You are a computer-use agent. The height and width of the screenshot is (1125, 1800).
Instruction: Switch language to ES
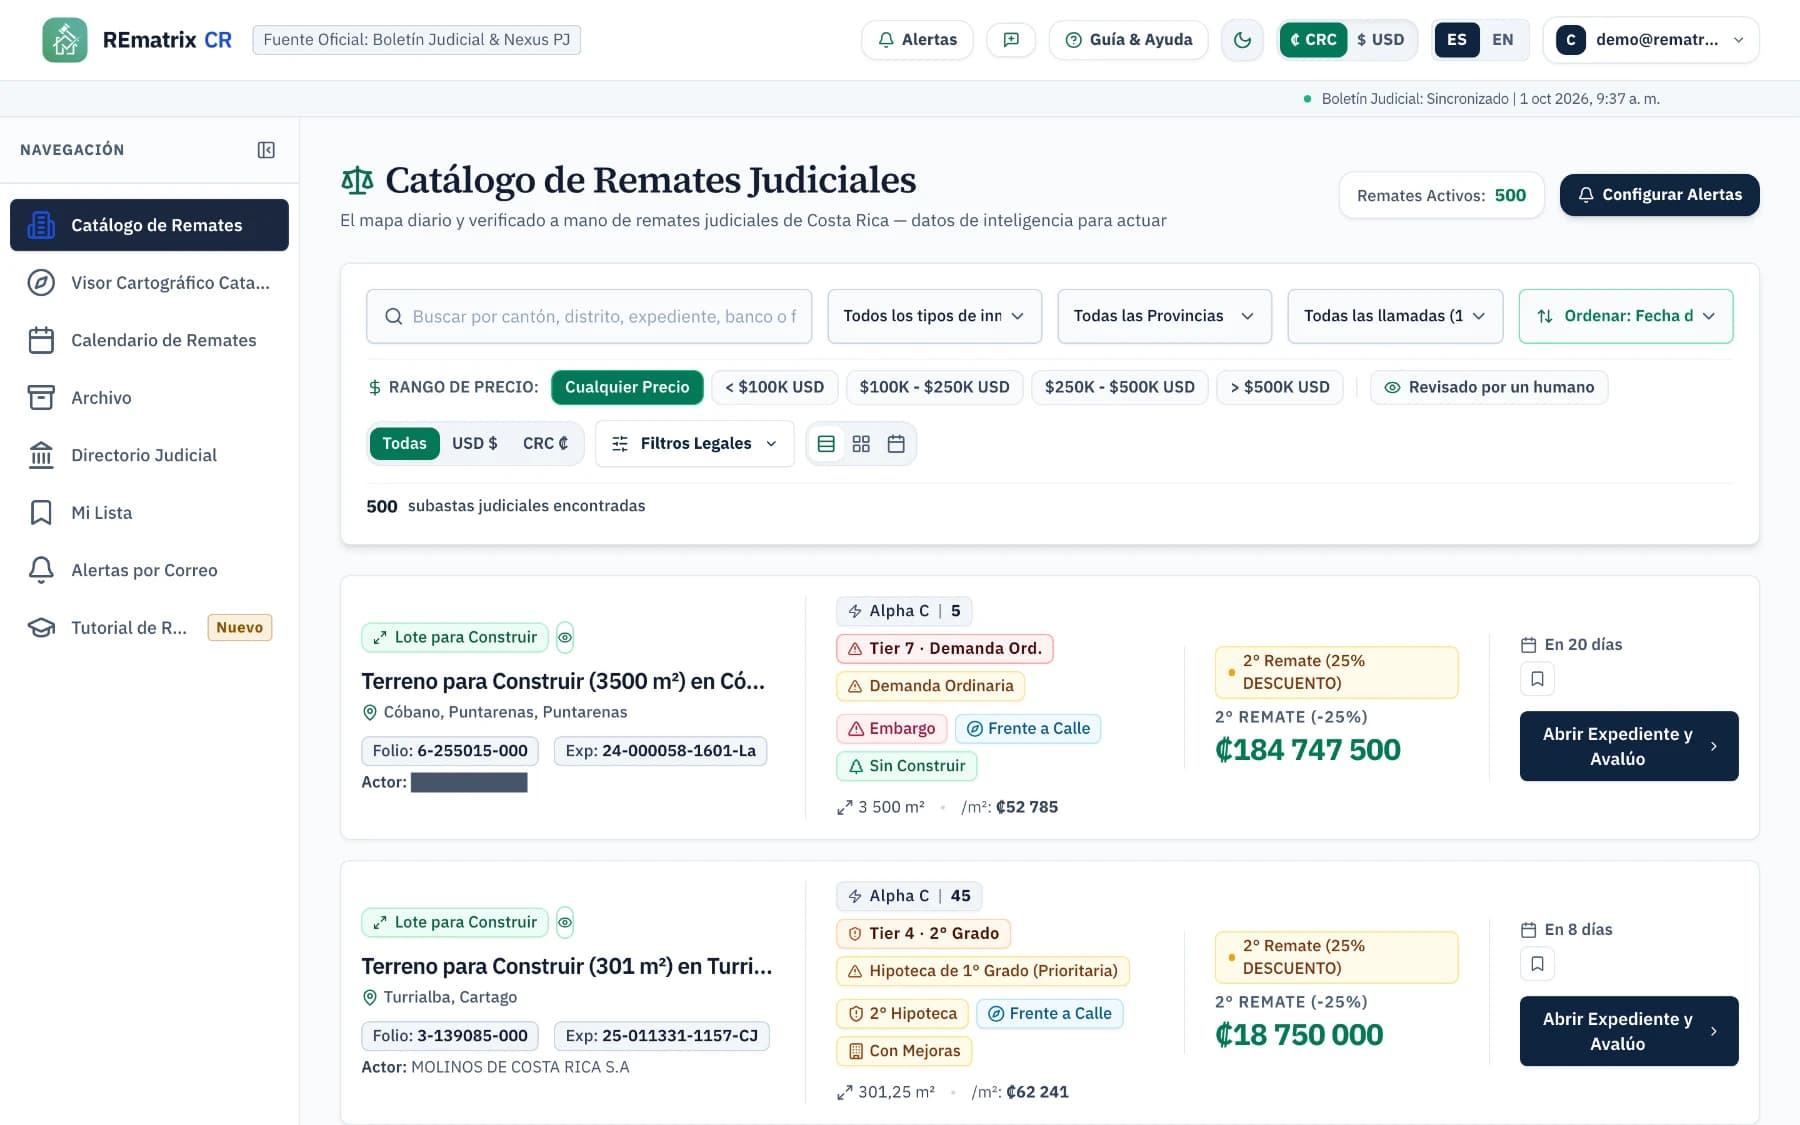1457,40
